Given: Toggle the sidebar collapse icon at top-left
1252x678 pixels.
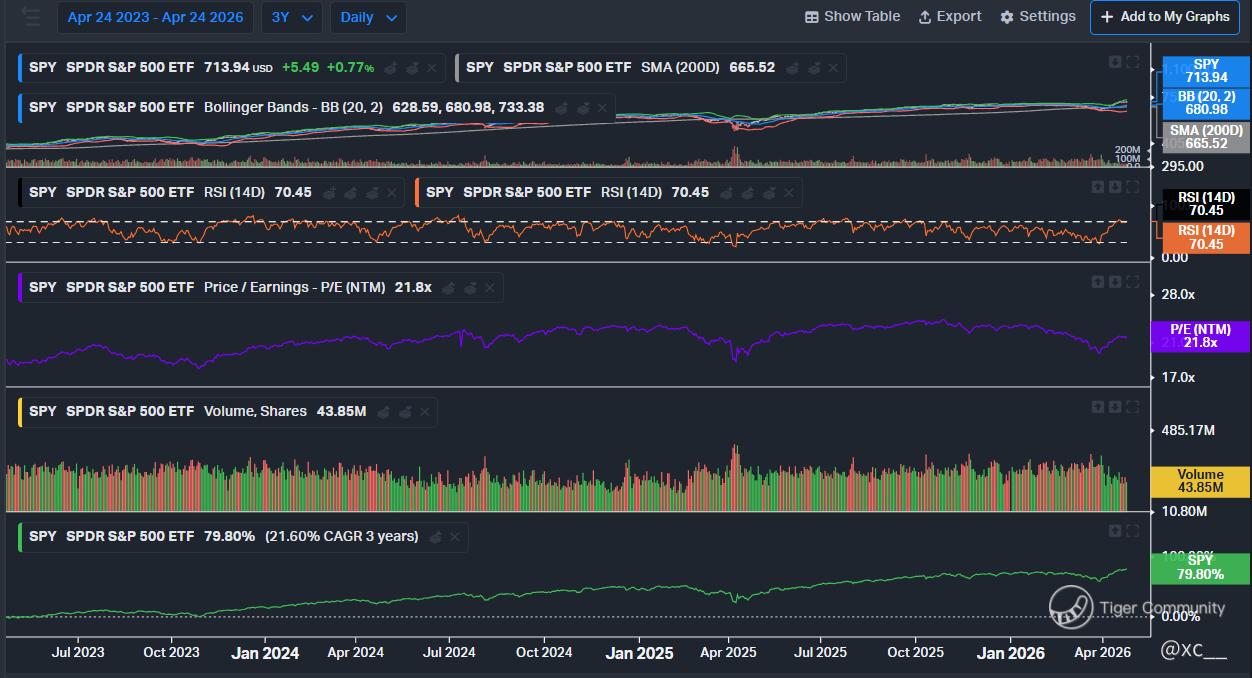Looking at the screenshot, I should pyautogui.click(x=30, y=17).
